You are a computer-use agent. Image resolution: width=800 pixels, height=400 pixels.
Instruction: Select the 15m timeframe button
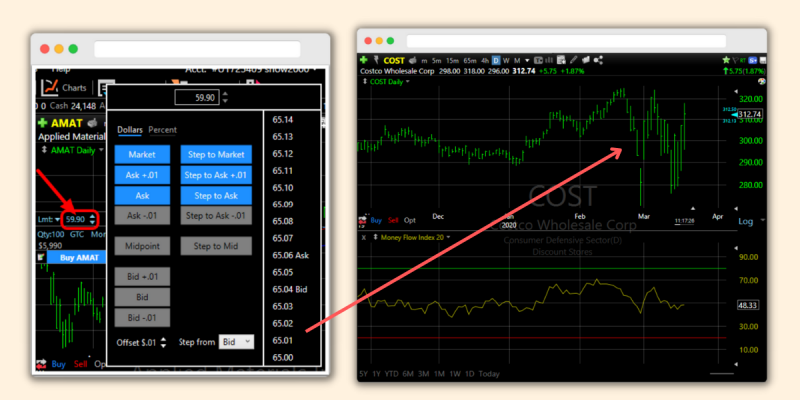tap(453, 60)
